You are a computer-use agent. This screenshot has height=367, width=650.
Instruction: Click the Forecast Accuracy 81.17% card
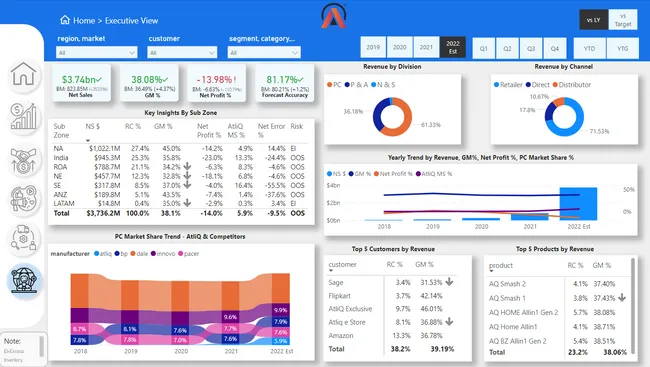click(x=284, y=83)
